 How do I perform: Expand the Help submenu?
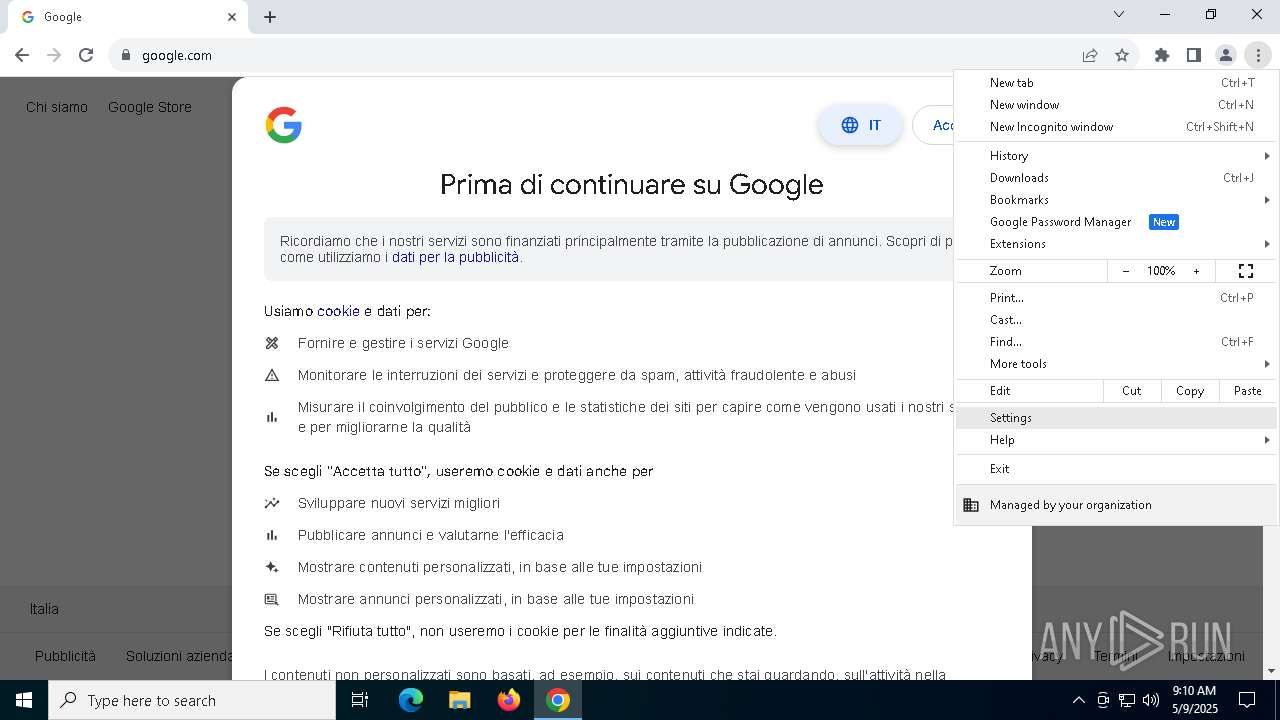coord(1117,440)
